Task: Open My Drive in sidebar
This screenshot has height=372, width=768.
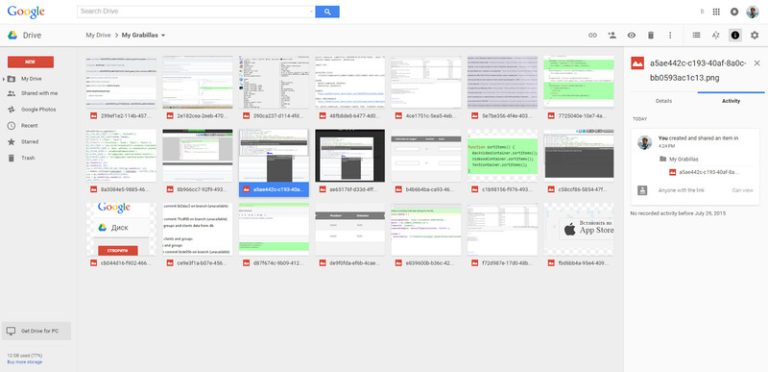Action: click(31, 79)
